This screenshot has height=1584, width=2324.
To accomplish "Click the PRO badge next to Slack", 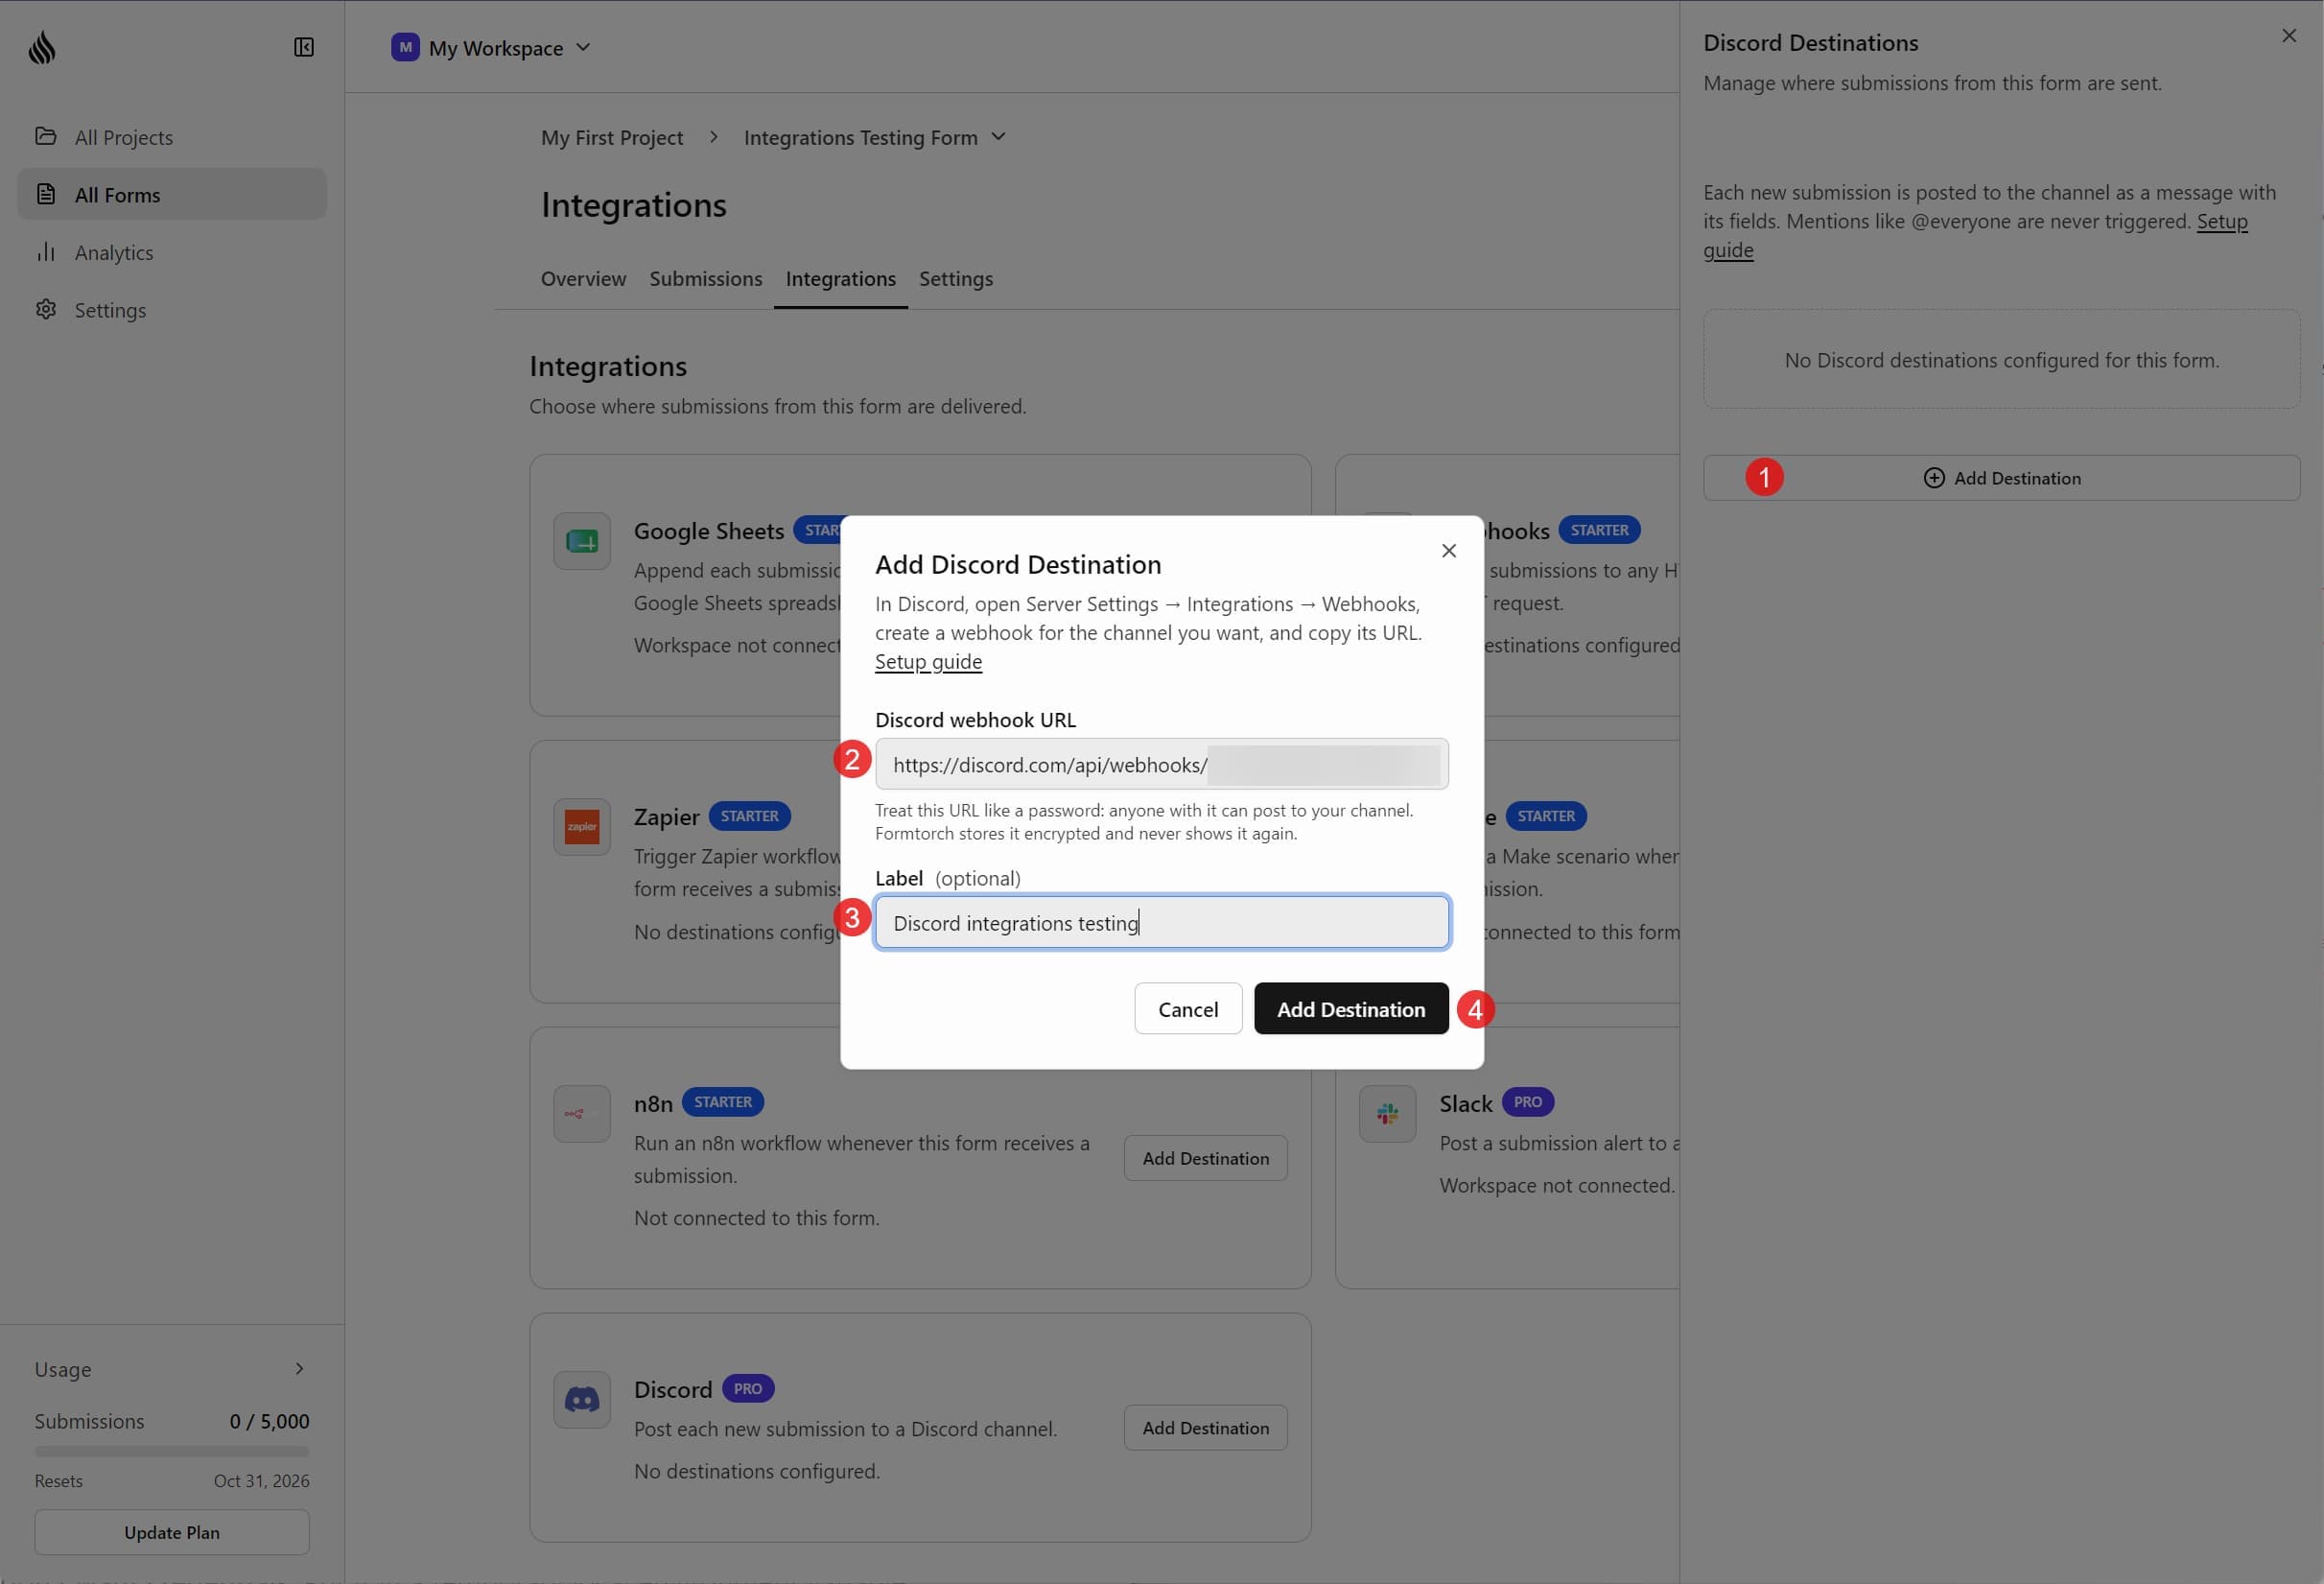I will coord(1527,1101).
